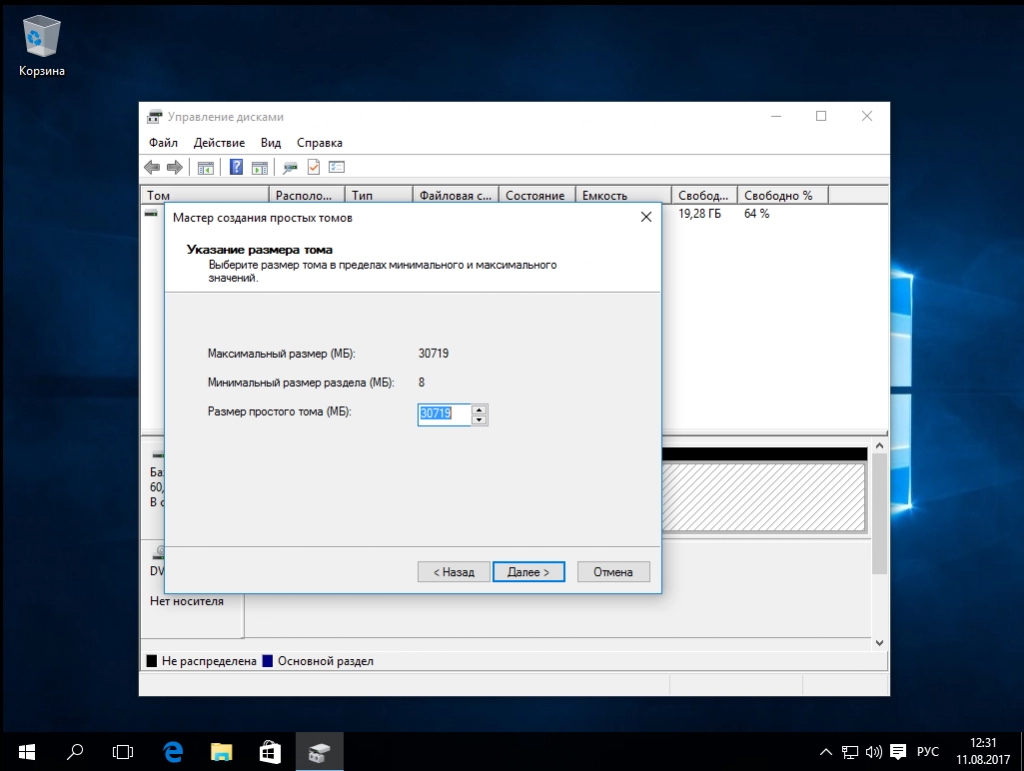Click the show/hide console tree toolbar icon
1024x771 pixels.
click(x=205, y=167)
